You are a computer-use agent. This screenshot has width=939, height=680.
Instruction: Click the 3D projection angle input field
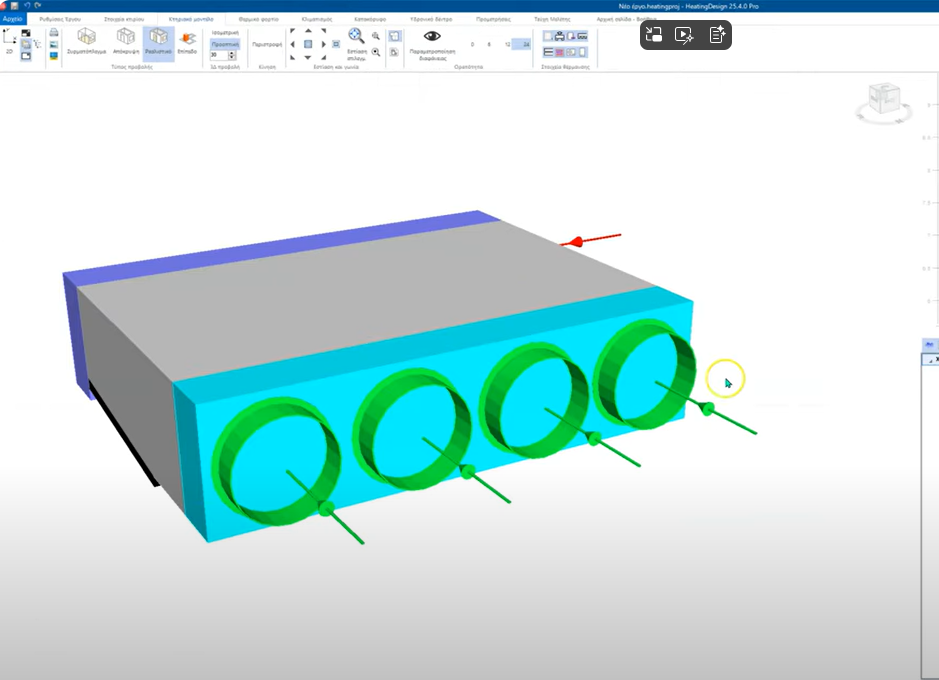pyautogui.click(x=219, y=55)
